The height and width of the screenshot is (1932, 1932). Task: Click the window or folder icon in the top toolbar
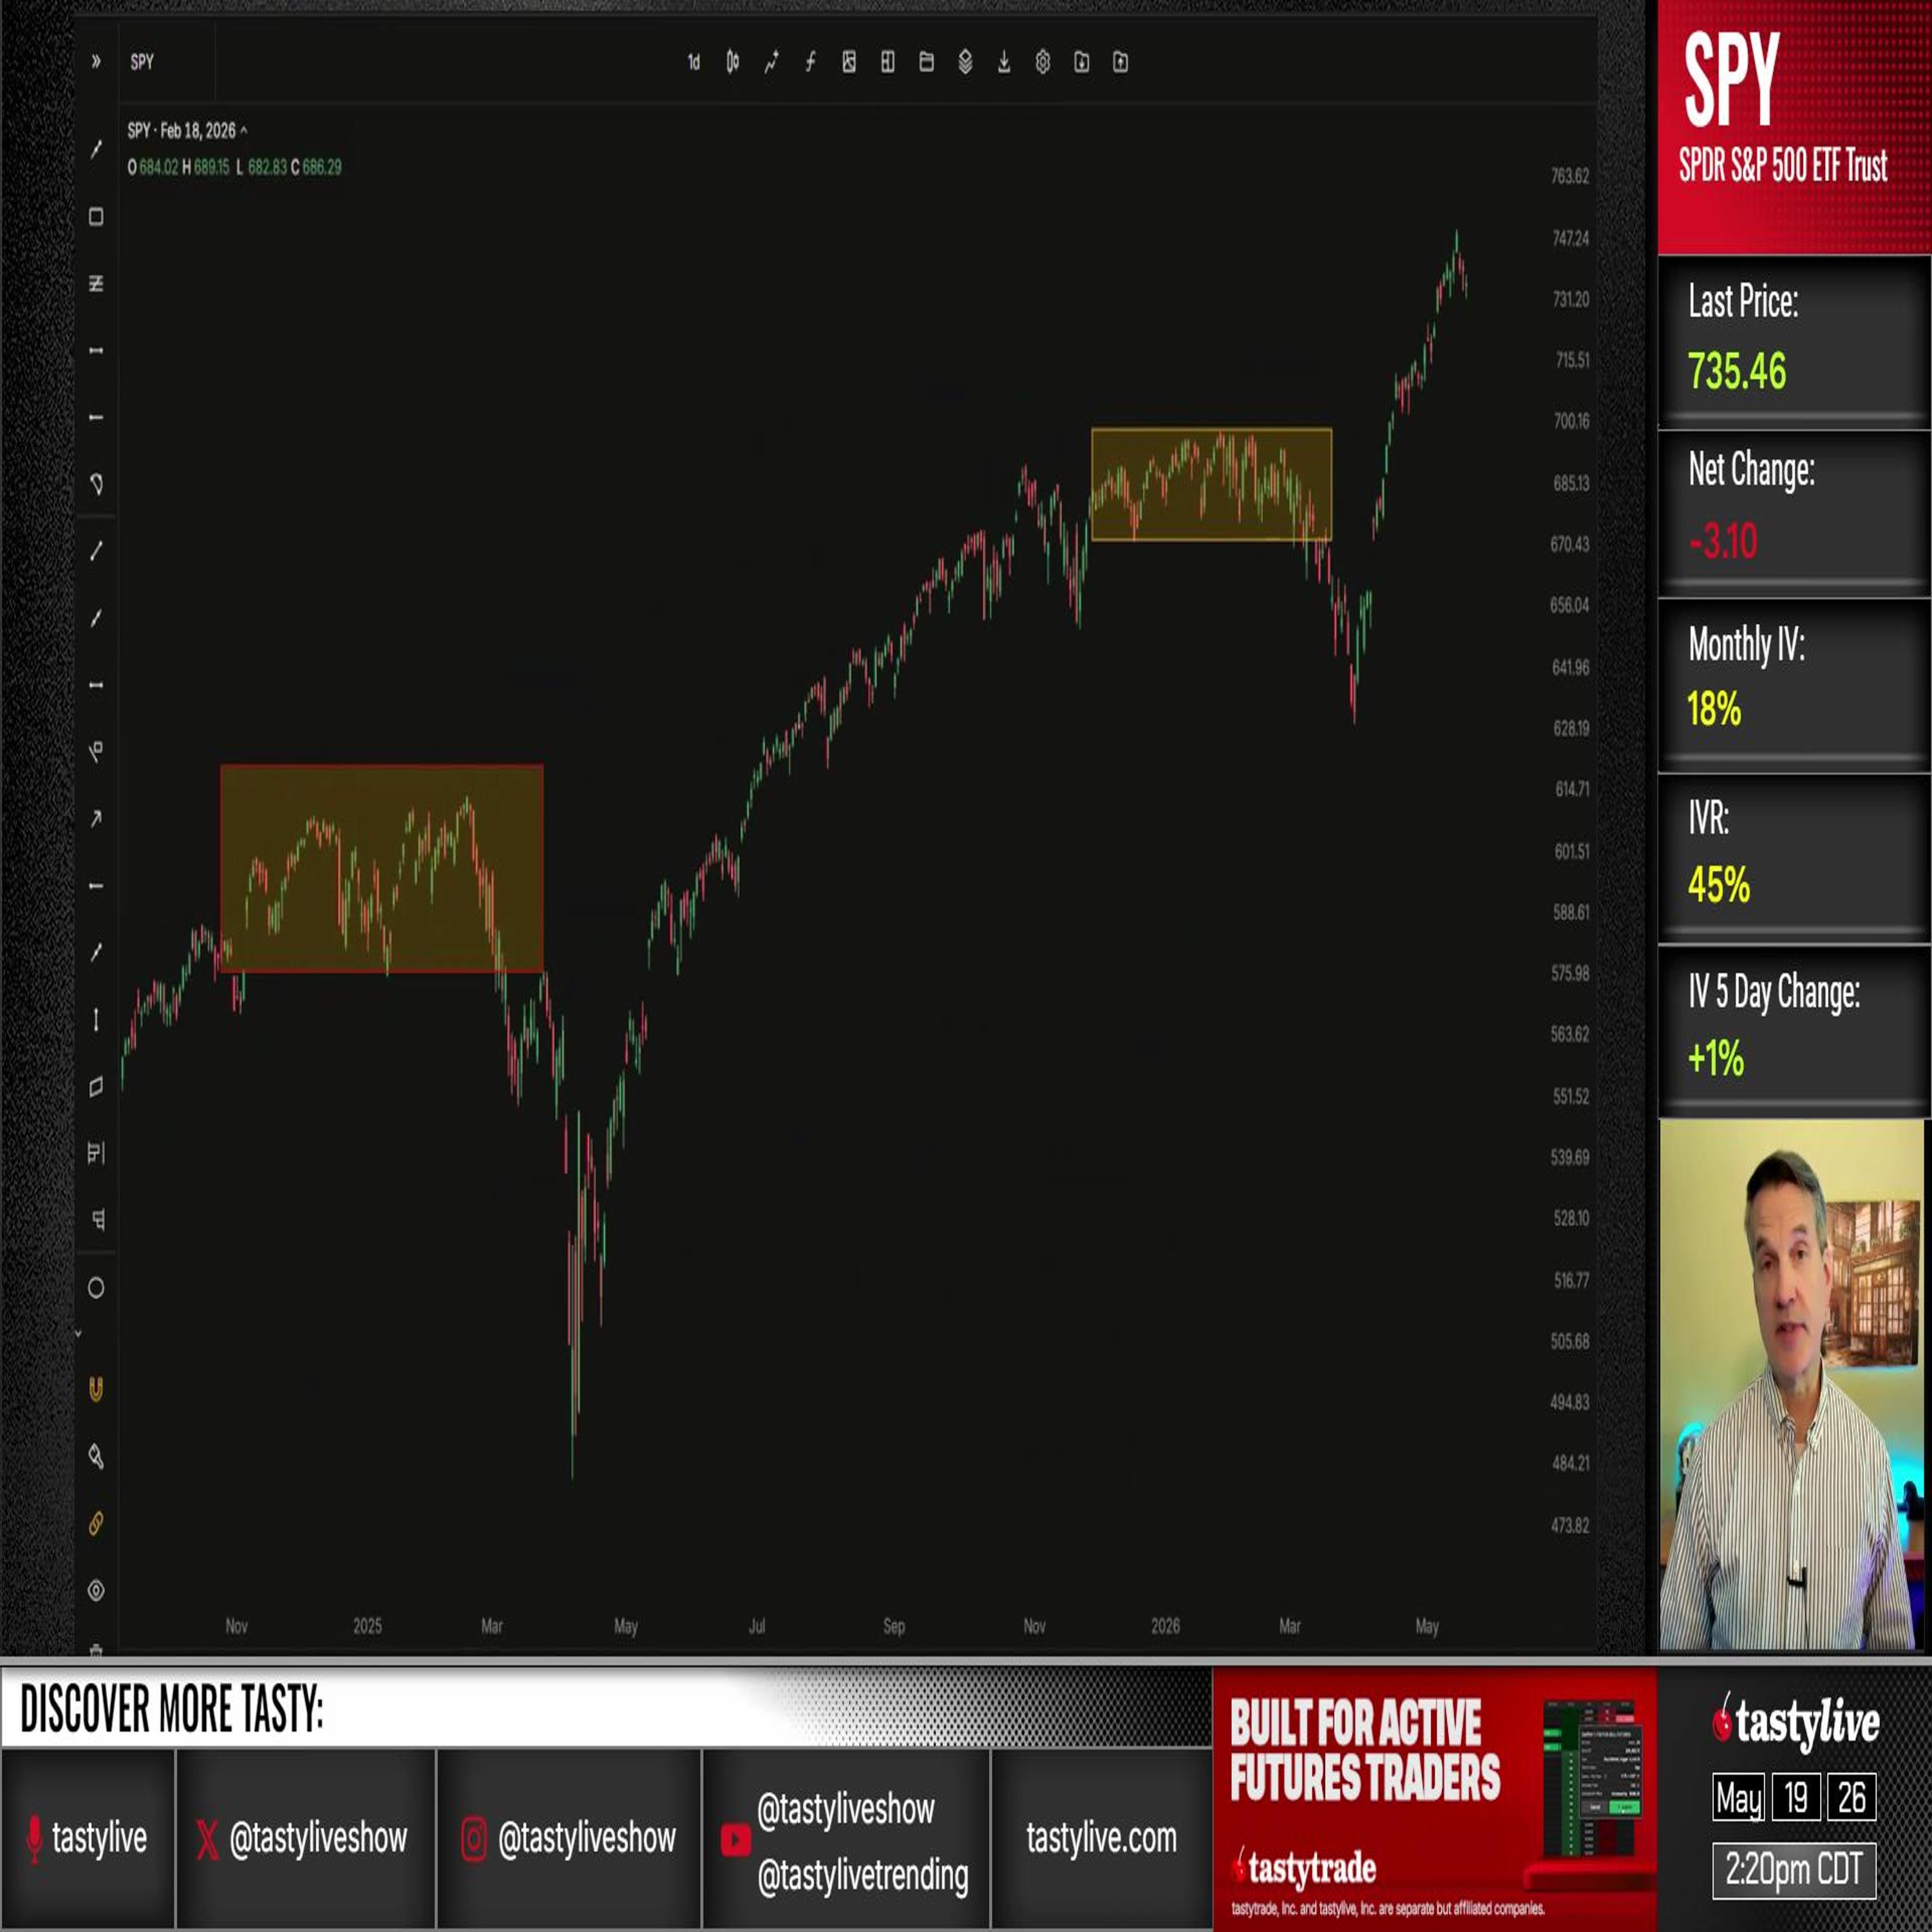(927, 62)
